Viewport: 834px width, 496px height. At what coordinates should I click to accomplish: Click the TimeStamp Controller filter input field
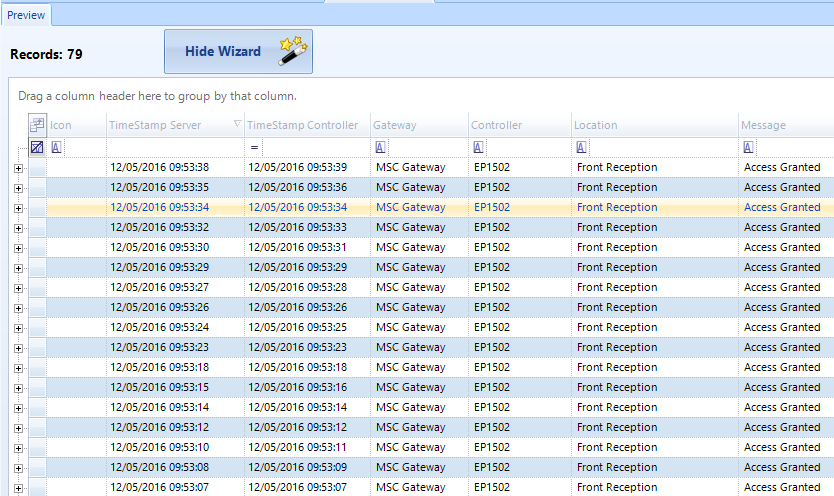316,147
